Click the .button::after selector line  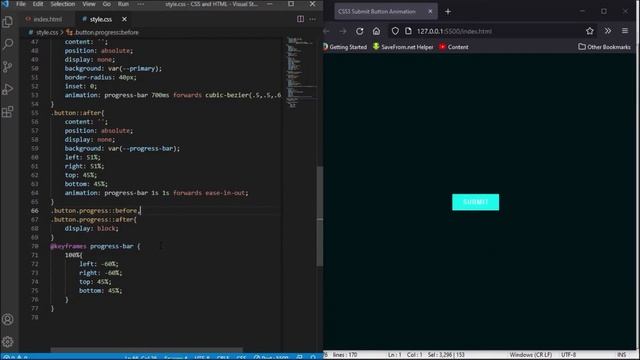(x=78, y=113)
